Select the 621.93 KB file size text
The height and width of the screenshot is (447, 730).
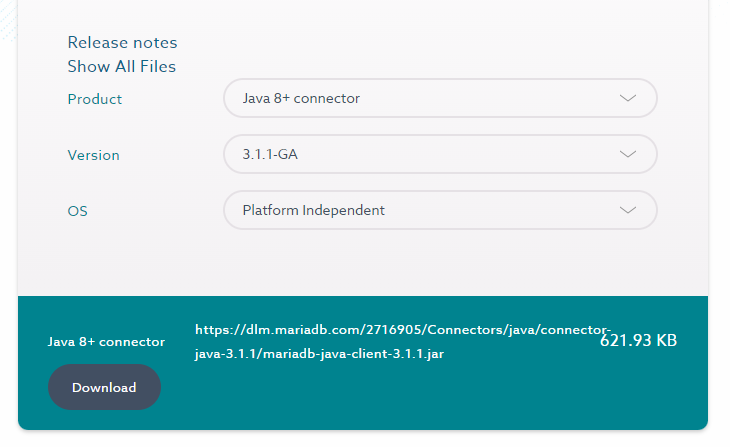(638, 340)
